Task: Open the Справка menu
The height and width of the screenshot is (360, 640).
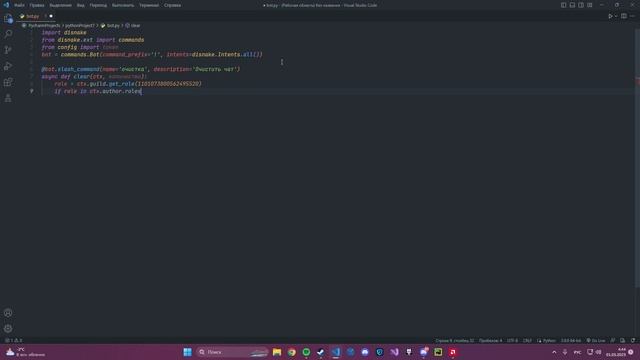Action: pyautogui.click(x=172, y=5)
